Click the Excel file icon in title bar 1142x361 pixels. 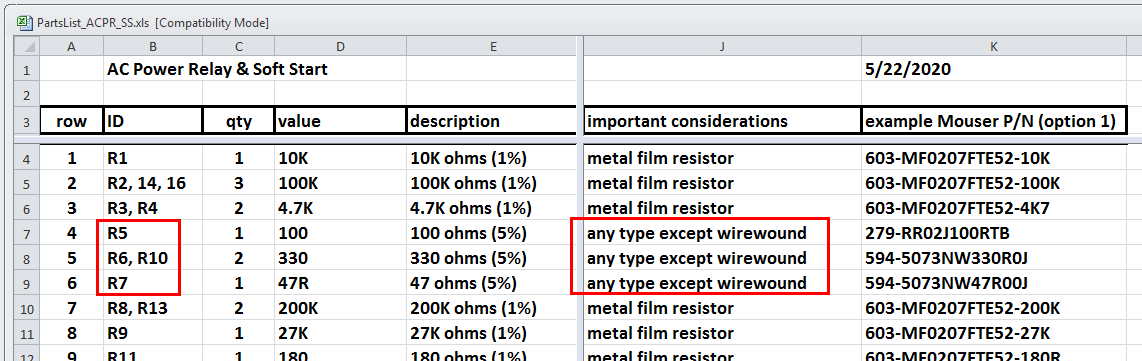(x=23, y=23)
